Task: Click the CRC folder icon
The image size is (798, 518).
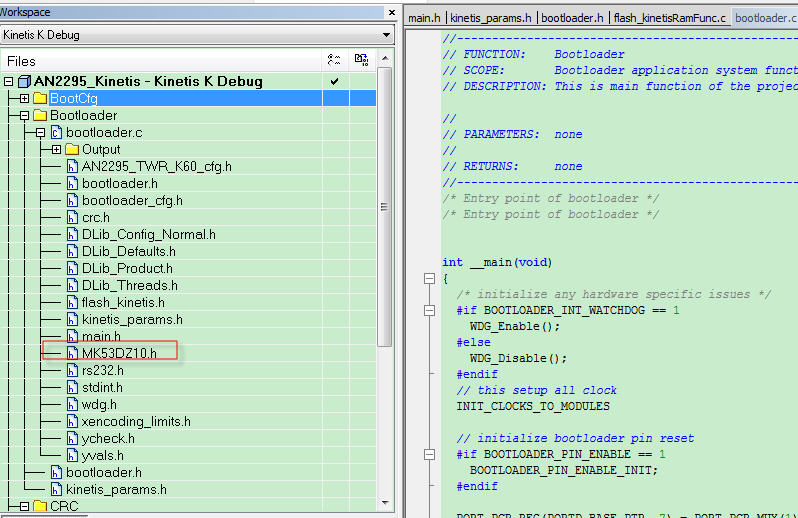Action: (x=40, y=506)
